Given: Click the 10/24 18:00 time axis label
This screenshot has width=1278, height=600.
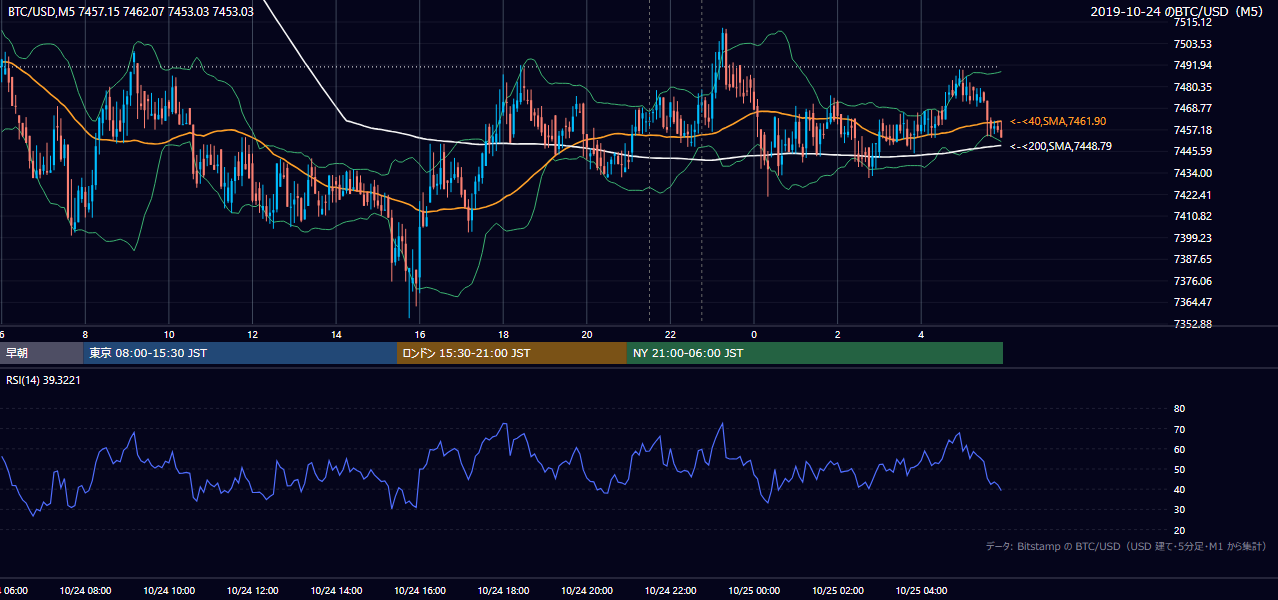Looking at the screenshot, I should tap(503, 591).
